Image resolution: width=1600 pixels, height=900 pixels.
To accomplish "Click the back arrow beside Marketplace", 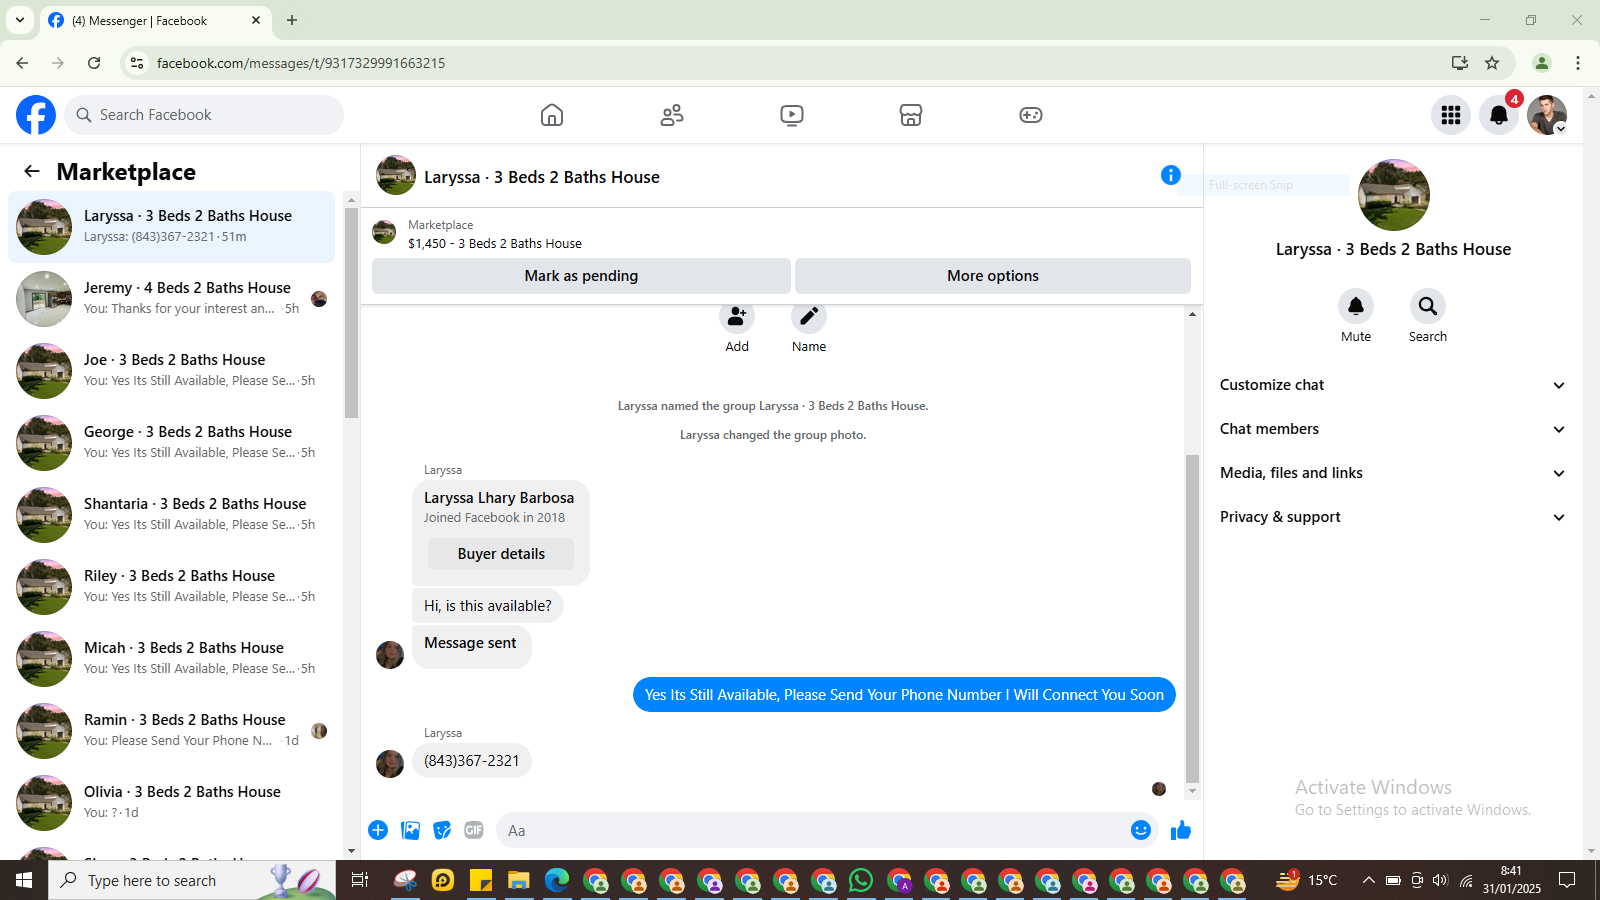I will 32,171.
